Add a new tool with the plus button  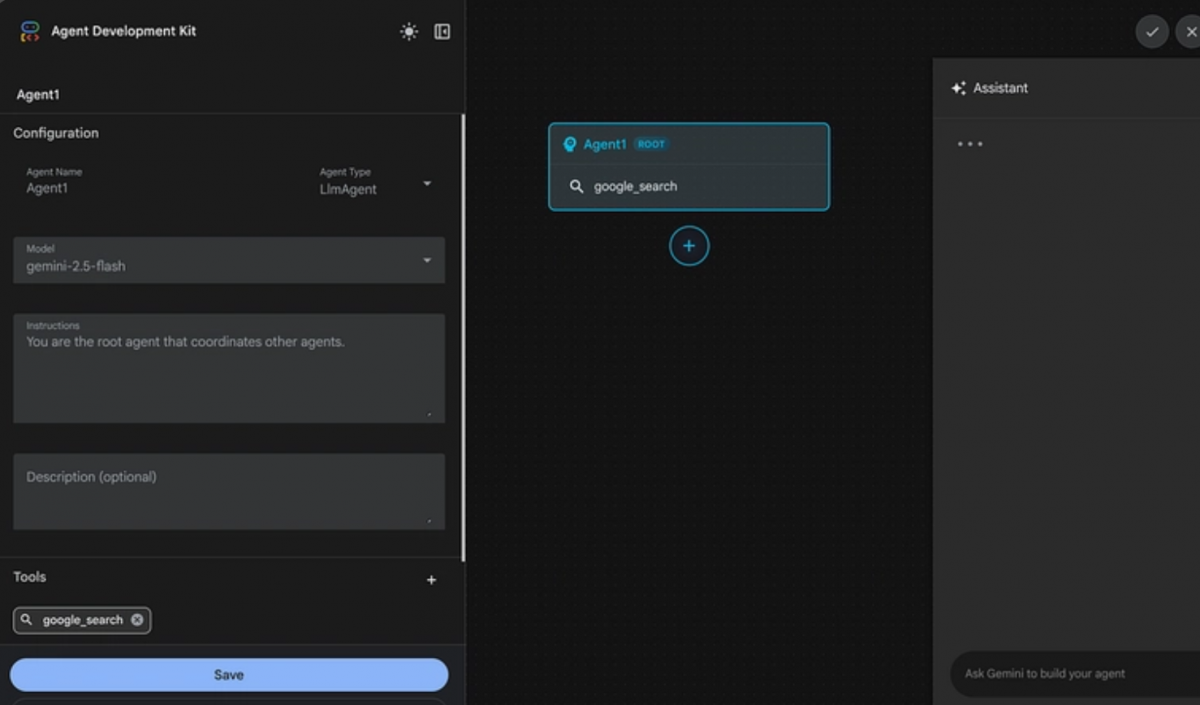(x=431, y=579)
